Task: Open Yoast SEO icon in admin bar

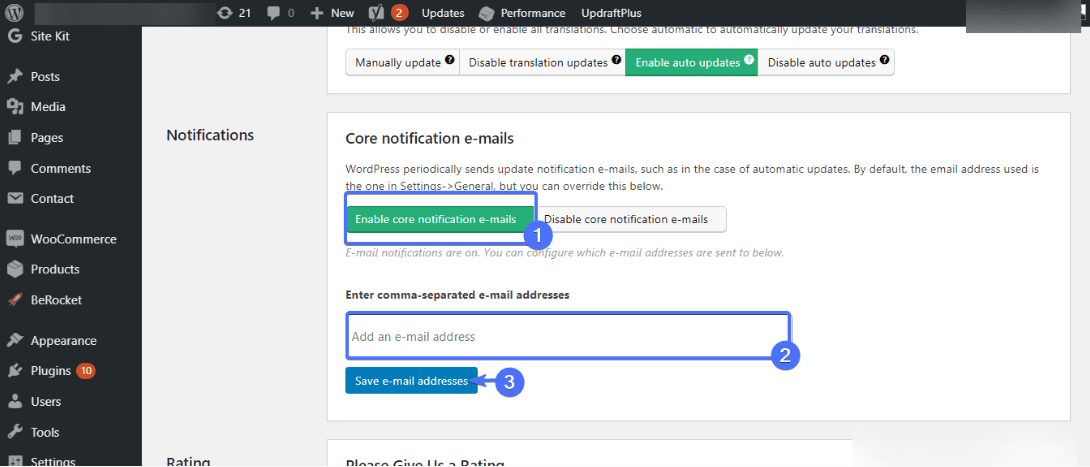Action: click(x=377, y=13)
